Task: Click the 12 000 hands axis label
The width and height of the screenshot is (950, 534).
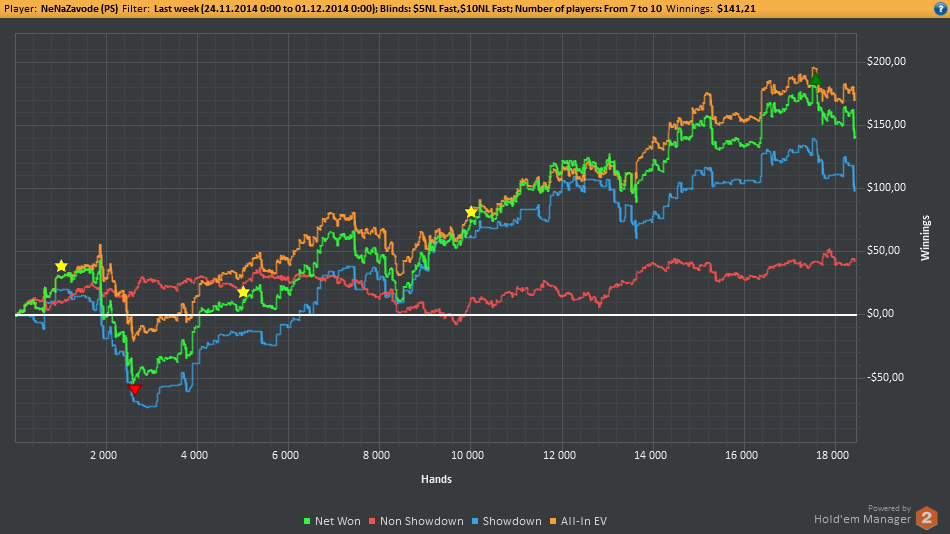Action: click(x=559, y=455)
